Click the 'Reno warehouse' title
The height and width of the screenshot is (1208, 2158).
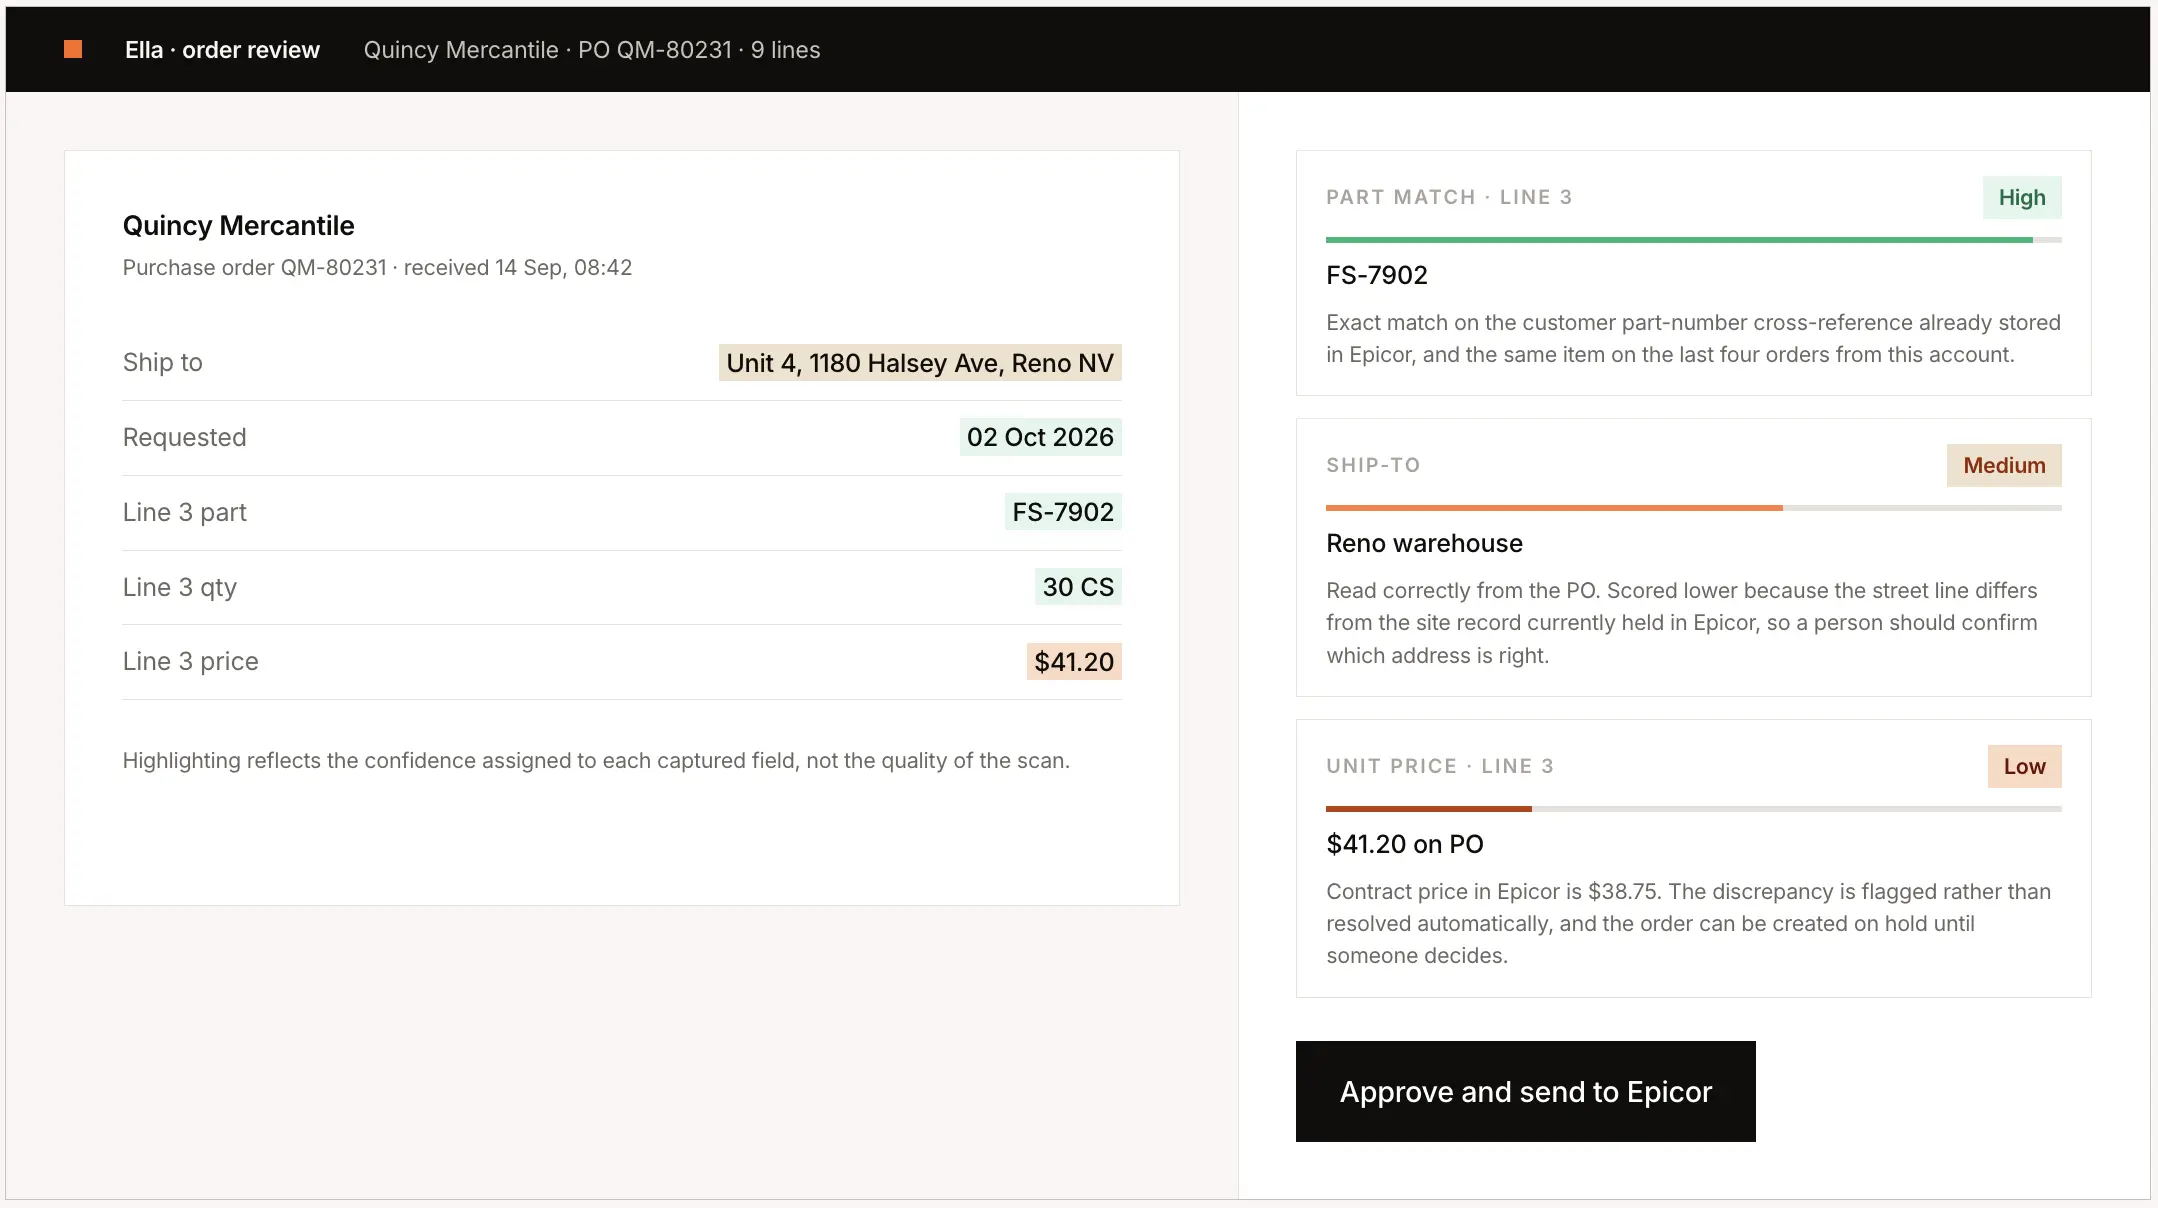click(1424, 543)
